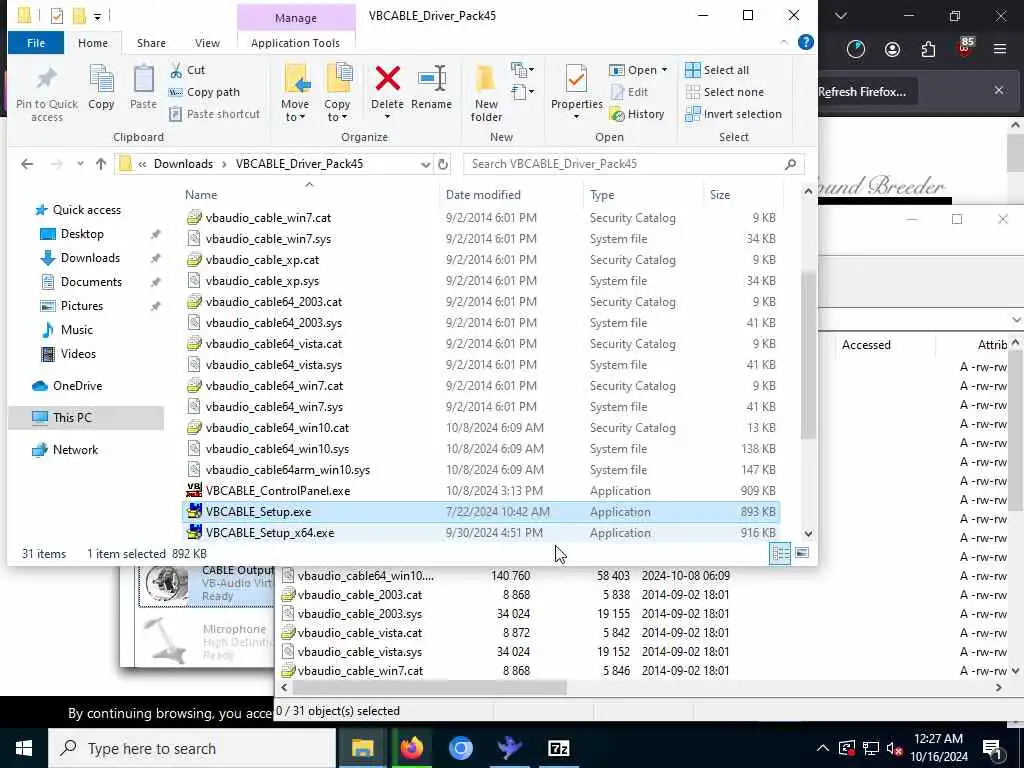Select This PC in navigation pane

(86, 418)
